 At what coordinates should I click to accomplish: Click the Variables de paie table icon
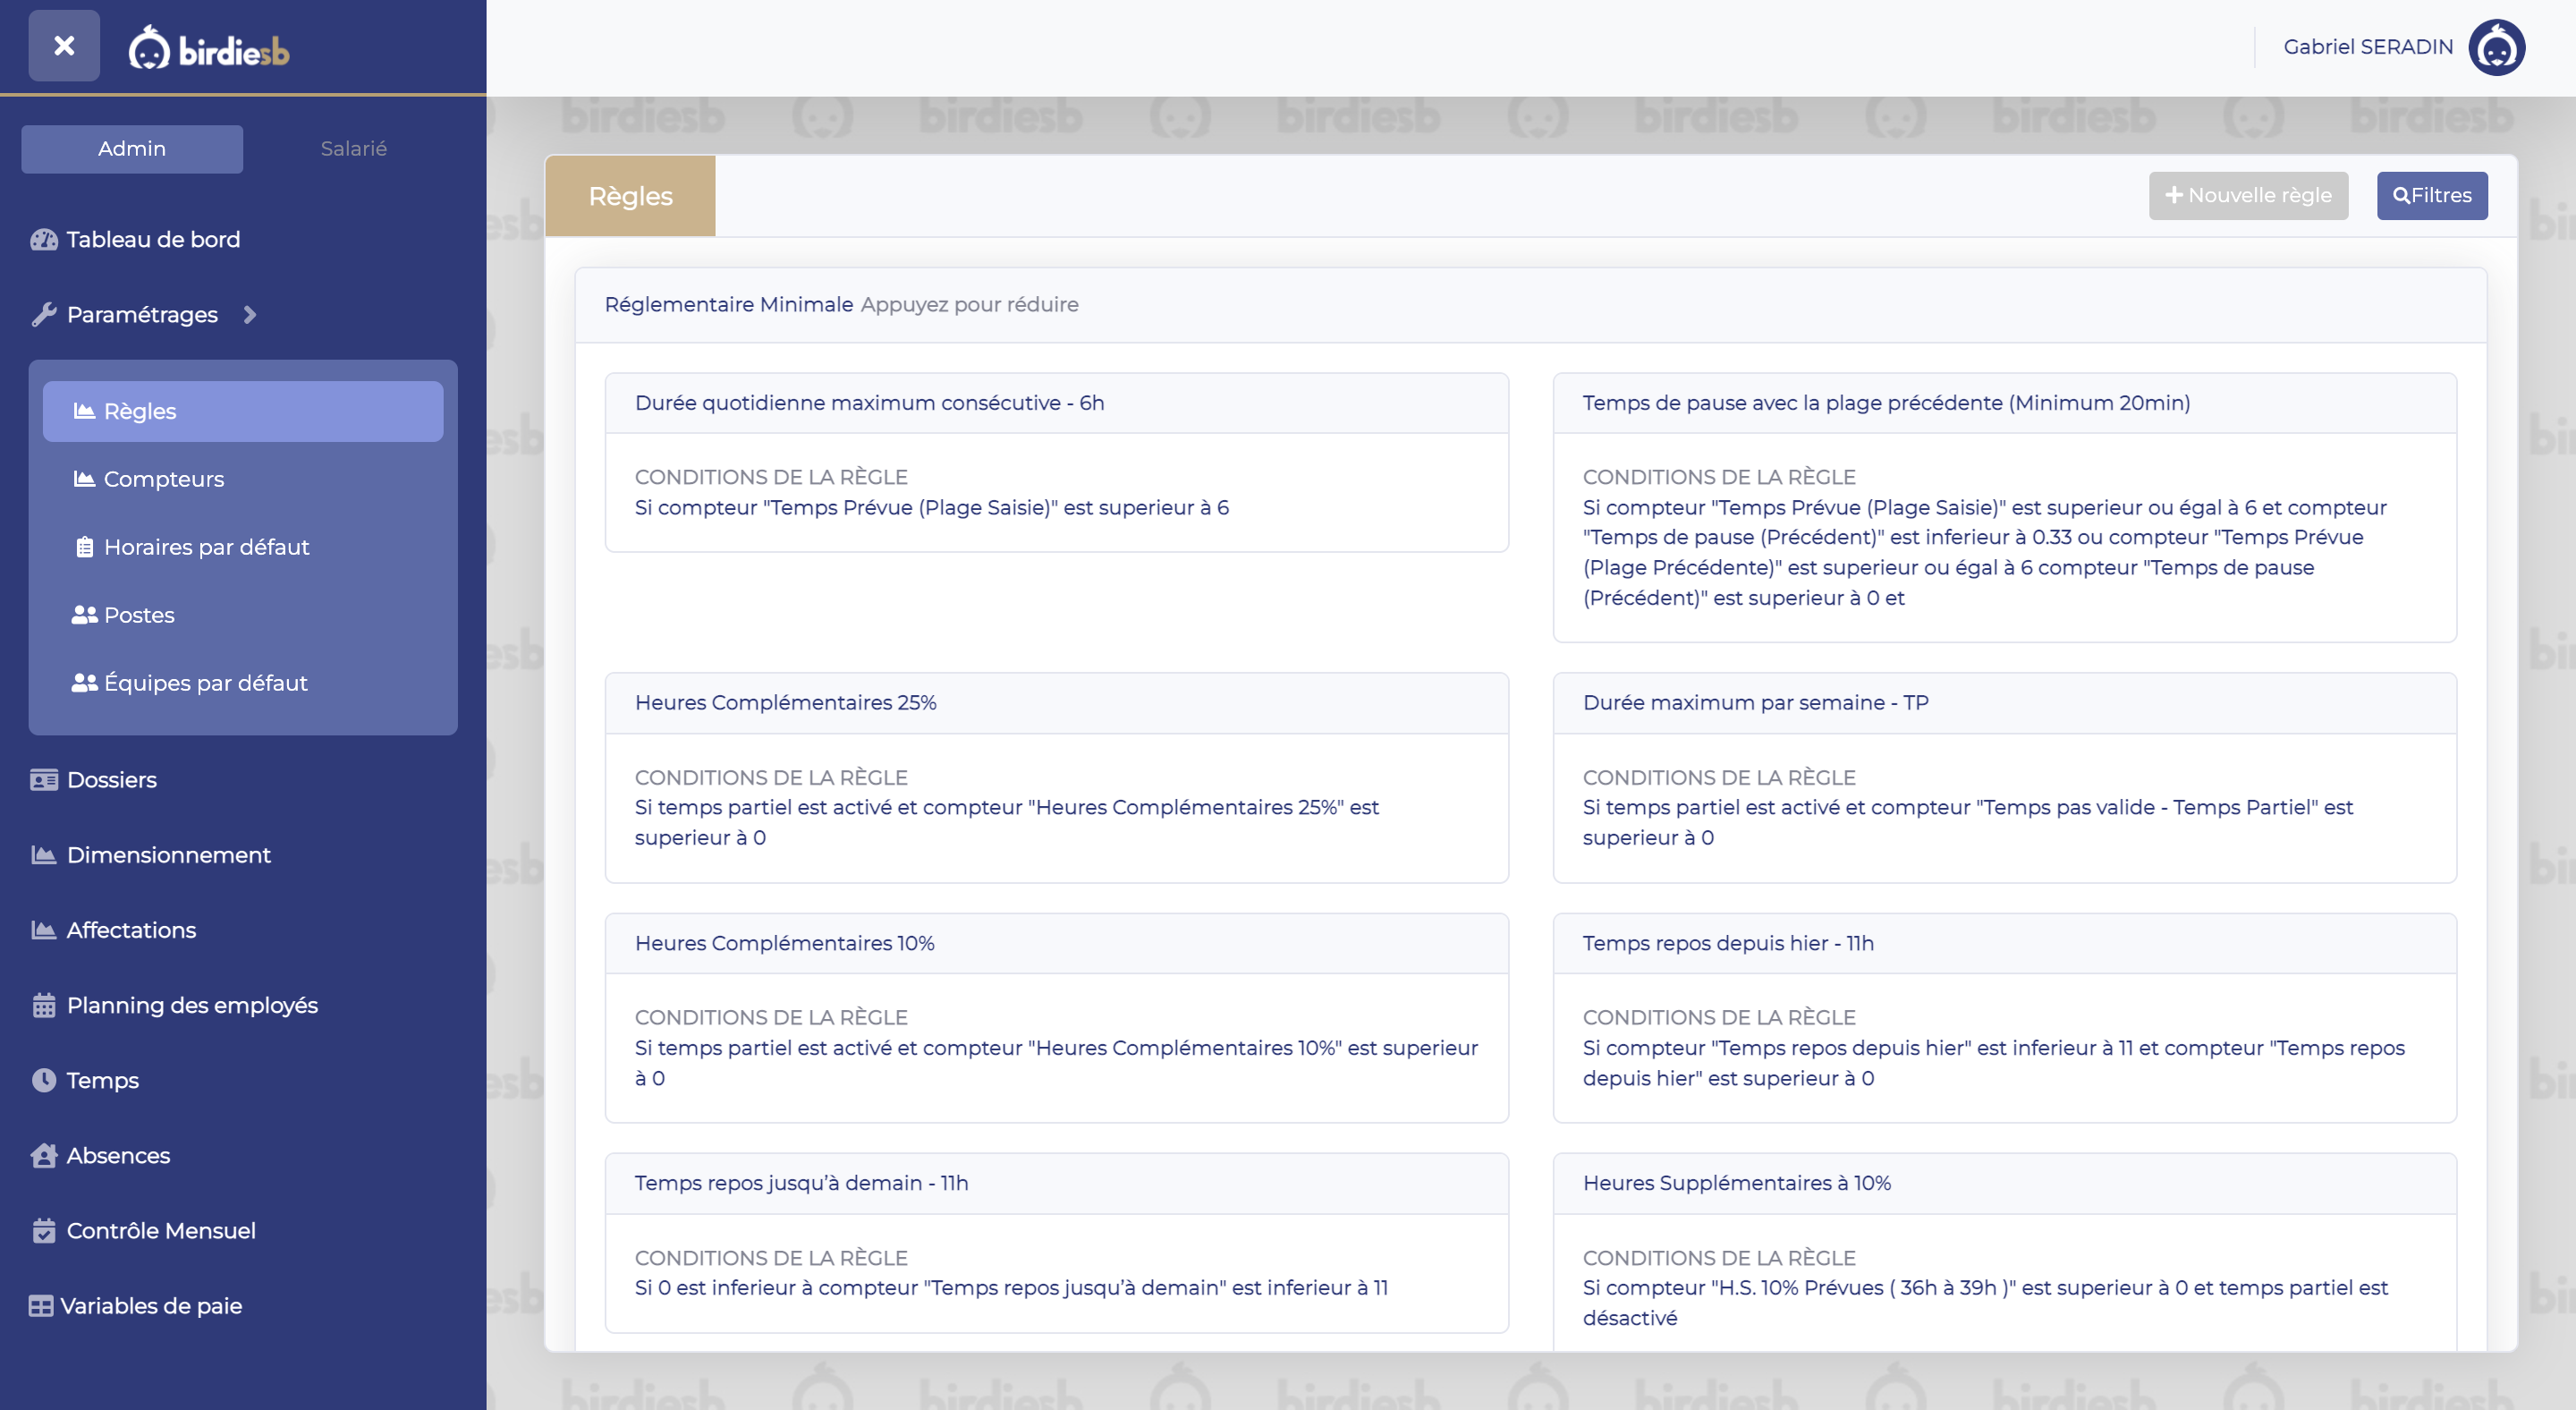(x=40, y=1305)
